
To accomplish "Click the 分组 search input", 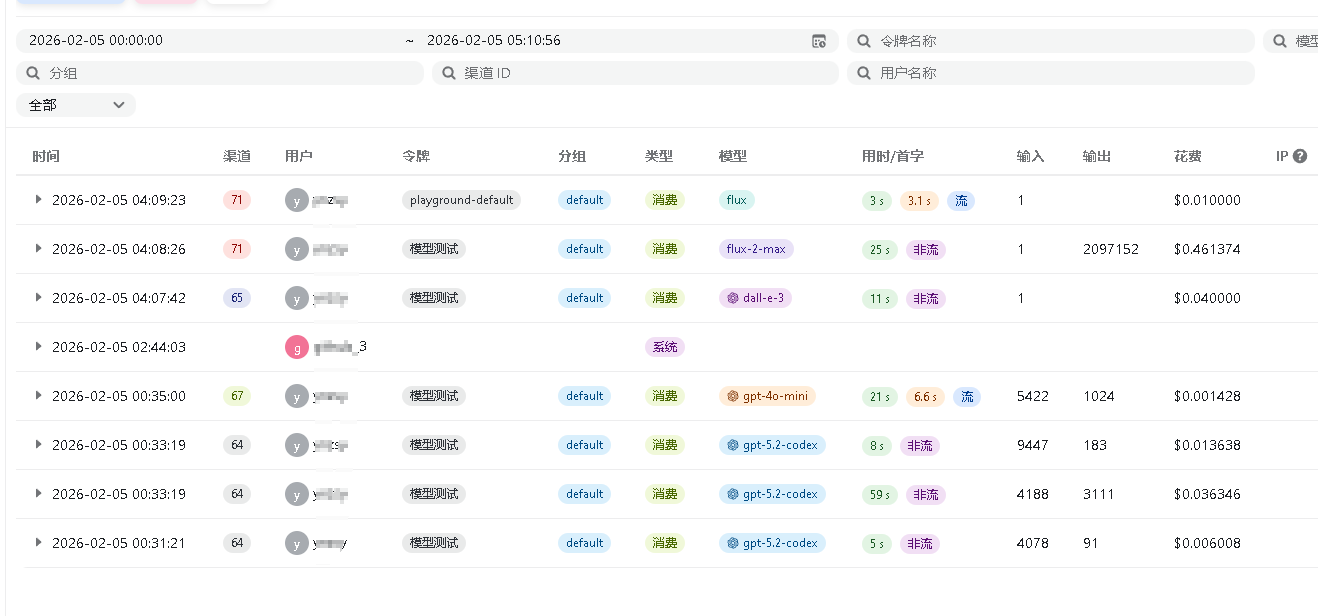I will [230, 73].
